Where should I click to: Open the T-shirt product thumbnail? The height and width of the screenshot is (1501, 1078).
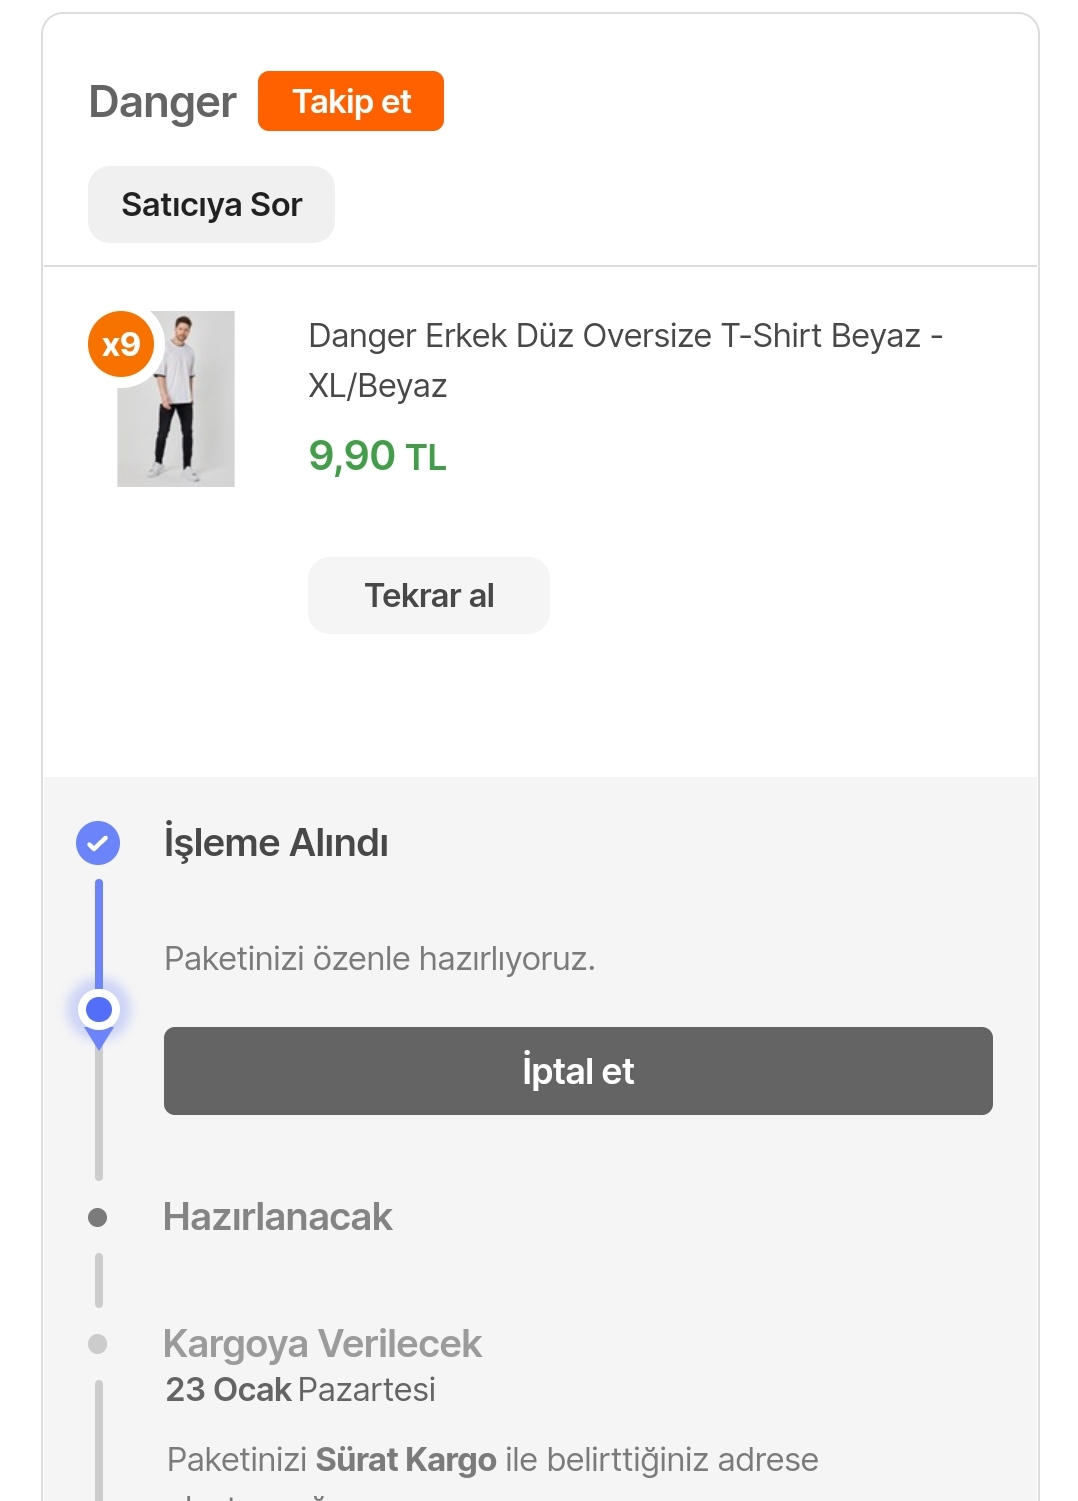(176, 399)
